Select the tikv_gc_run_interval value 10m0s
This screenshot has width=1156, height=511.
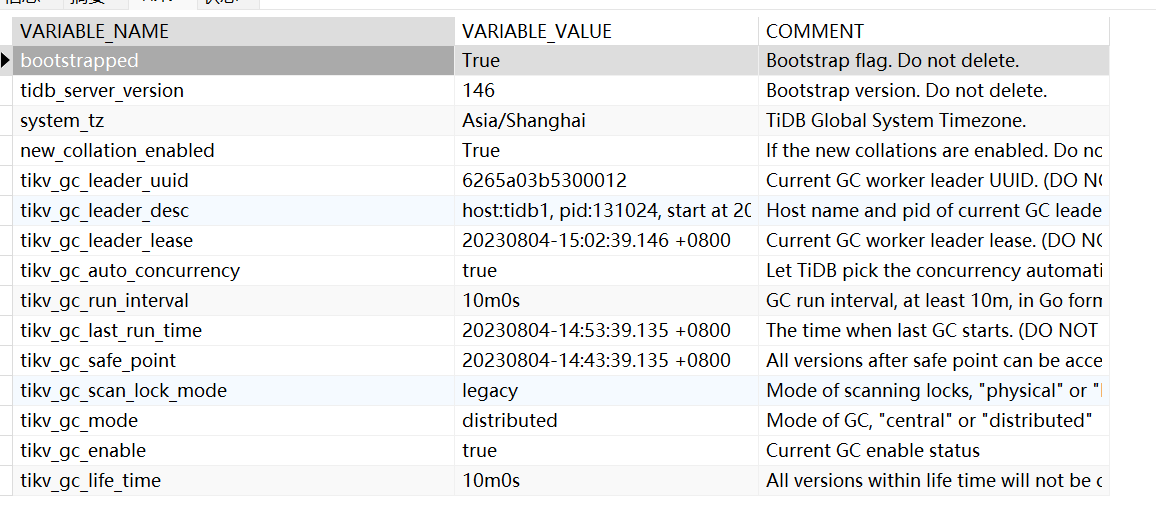(x=491, y=301)
